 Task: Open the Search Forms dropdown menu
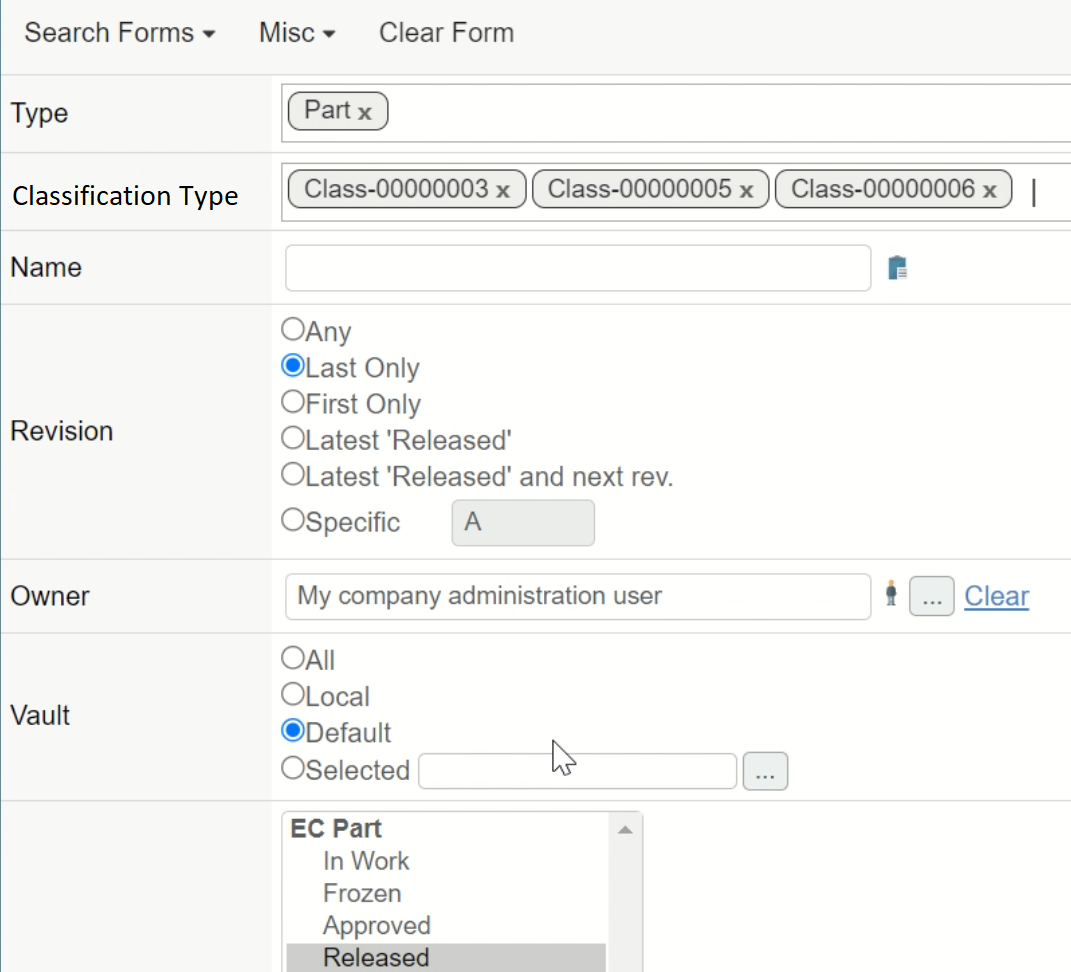click(x=120, y=33)
